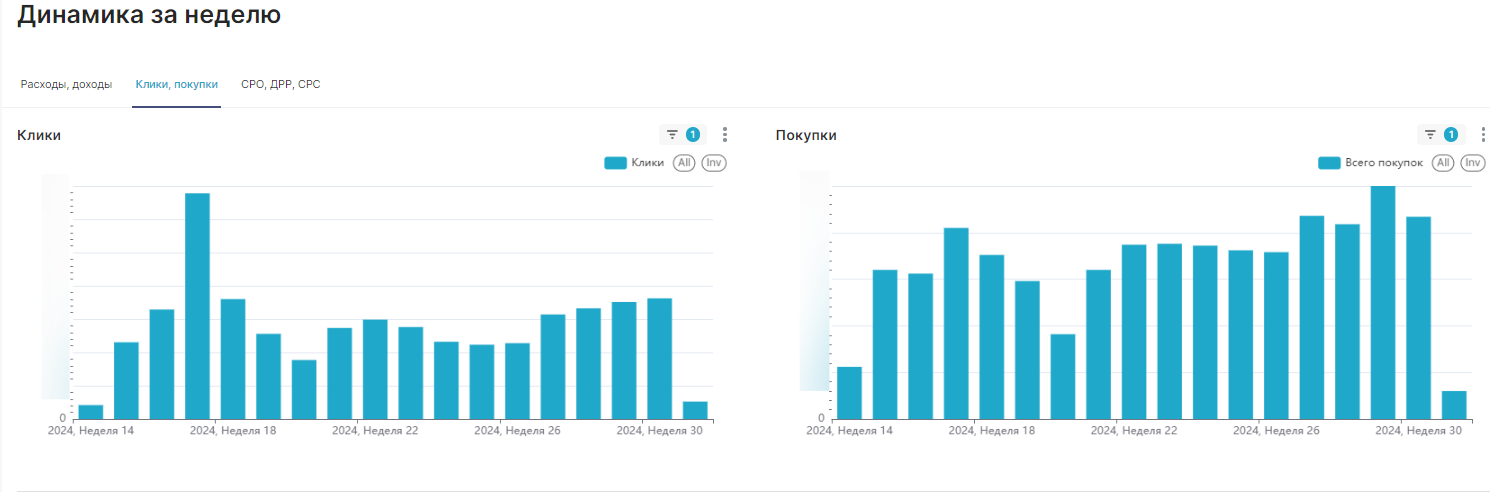The height and width of the screenshot is (492, 1490).
Task: Click the last small bar in Покупки chart
Action: click(1454, 405)
